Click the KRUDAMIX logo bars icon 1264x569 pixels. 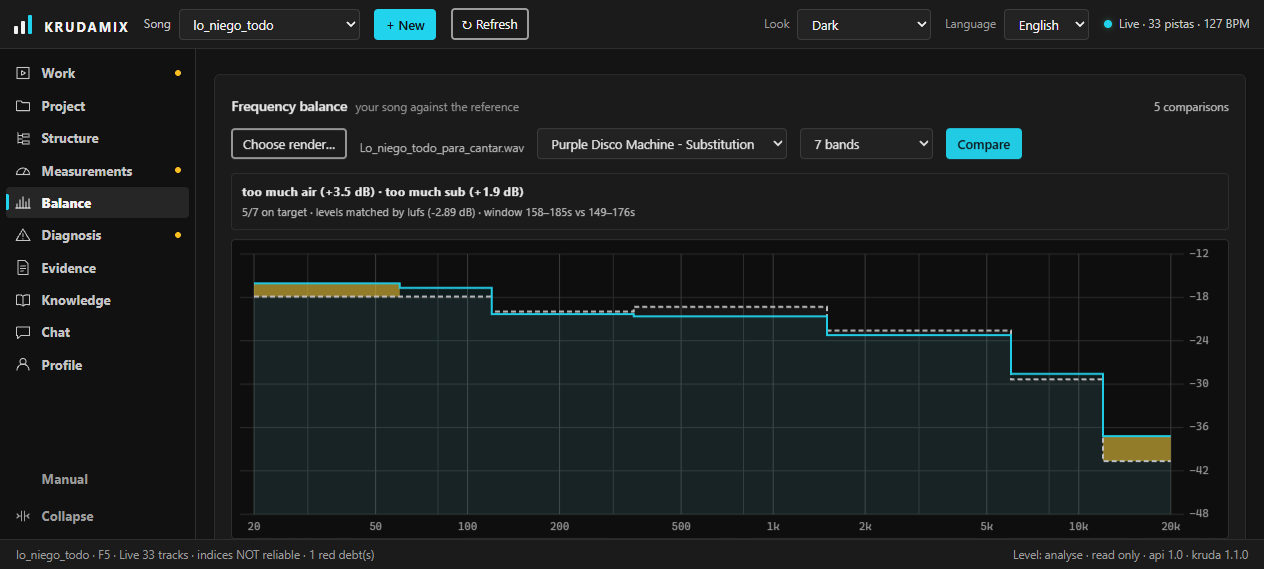23,25
